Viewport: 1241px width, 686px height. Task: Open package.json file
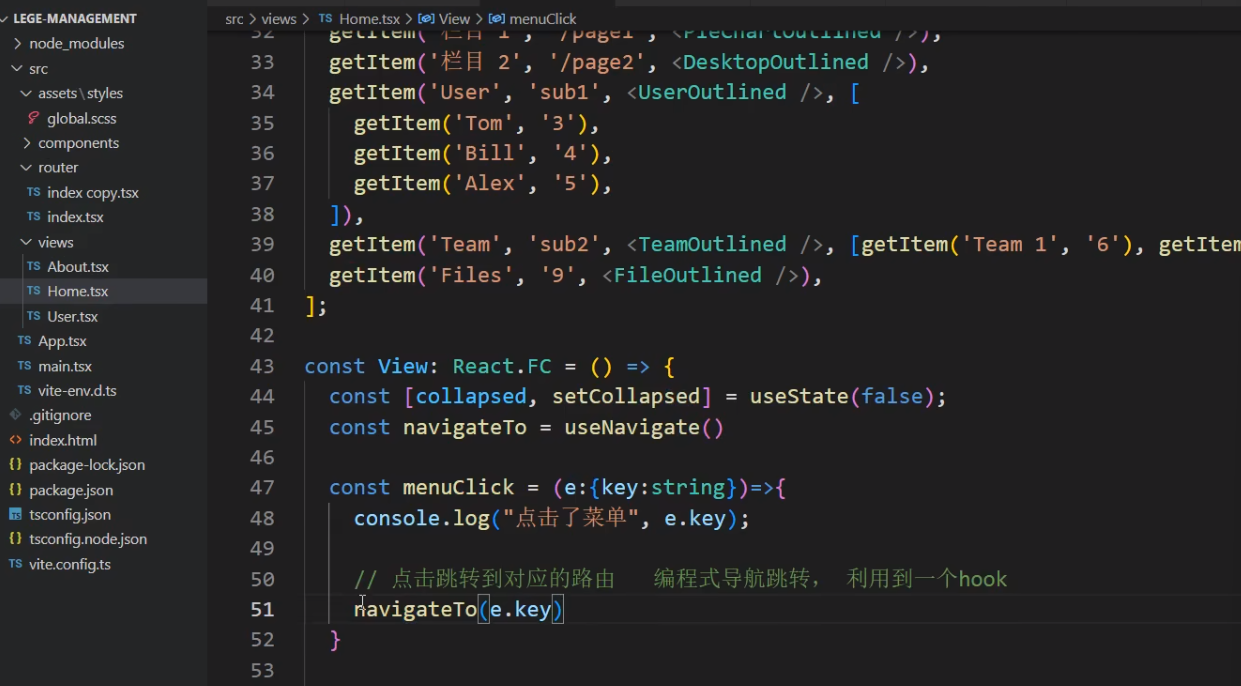(x=71, y=490)
